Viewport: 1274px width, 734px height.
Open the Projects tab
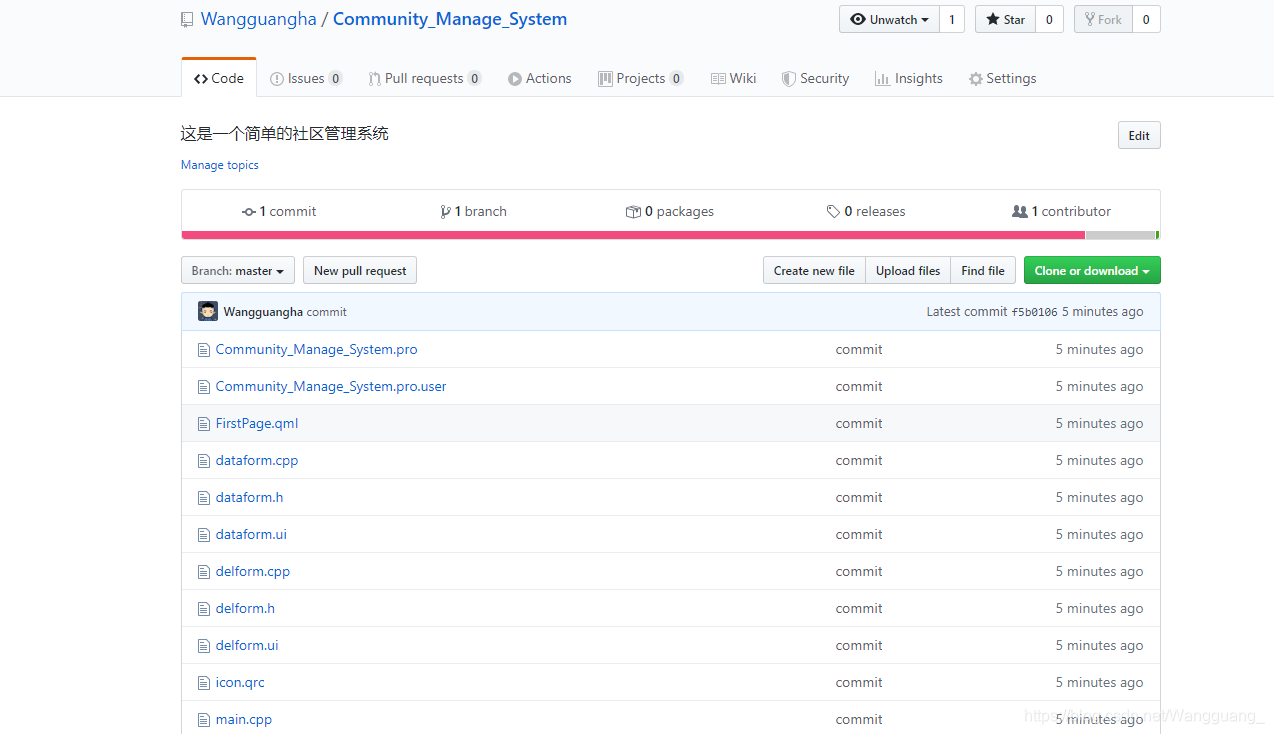point(641,78)
